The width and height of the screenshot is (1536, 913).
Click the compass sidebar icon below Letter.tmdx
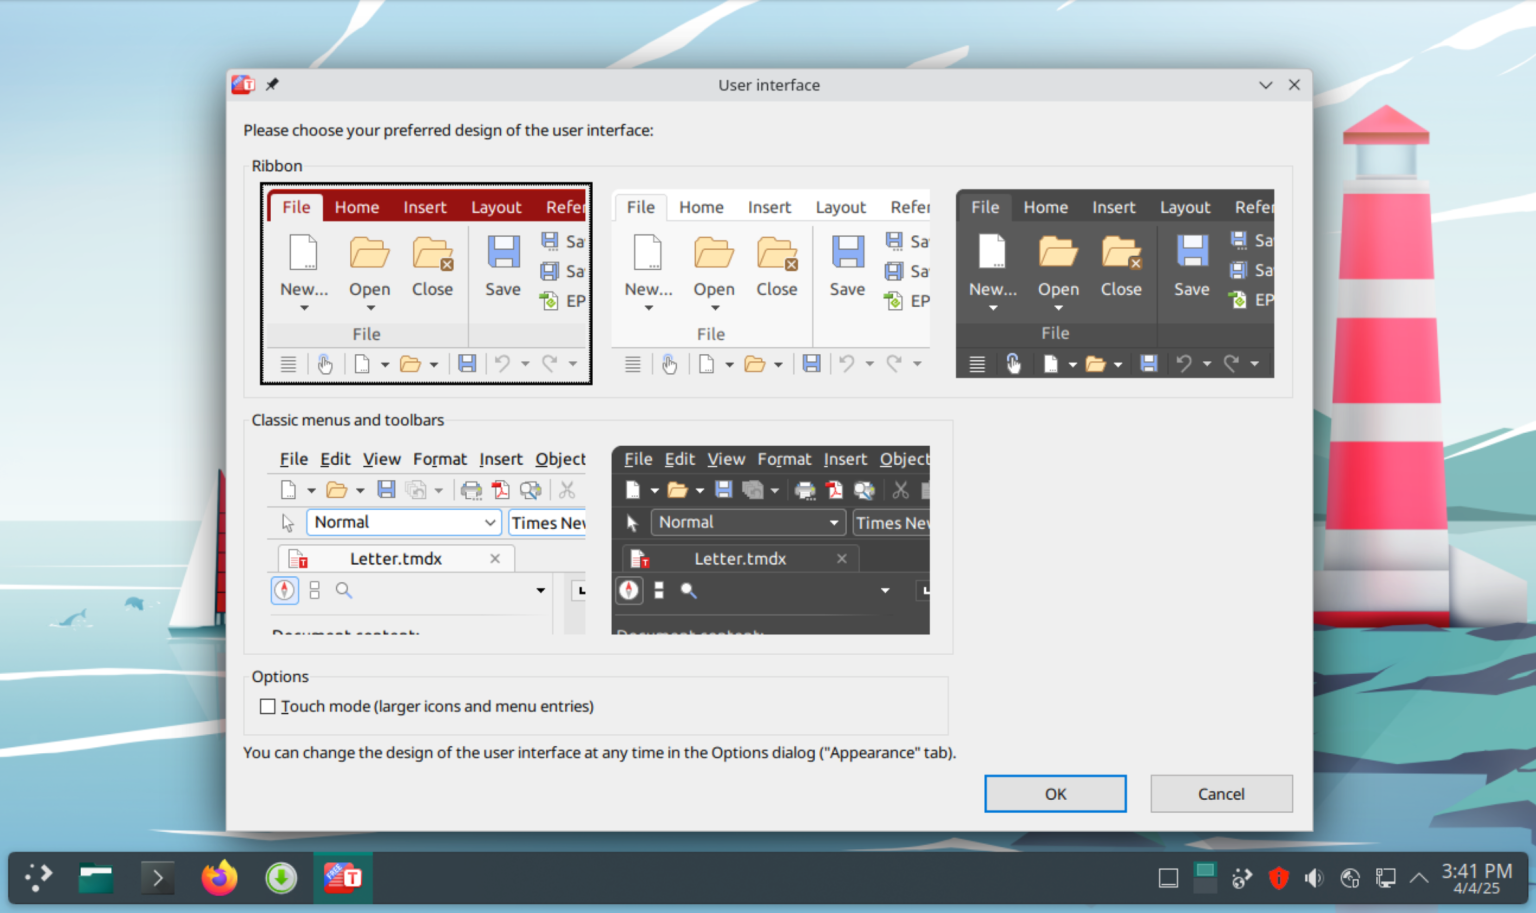pyautogui.click(x=284, y=590)
